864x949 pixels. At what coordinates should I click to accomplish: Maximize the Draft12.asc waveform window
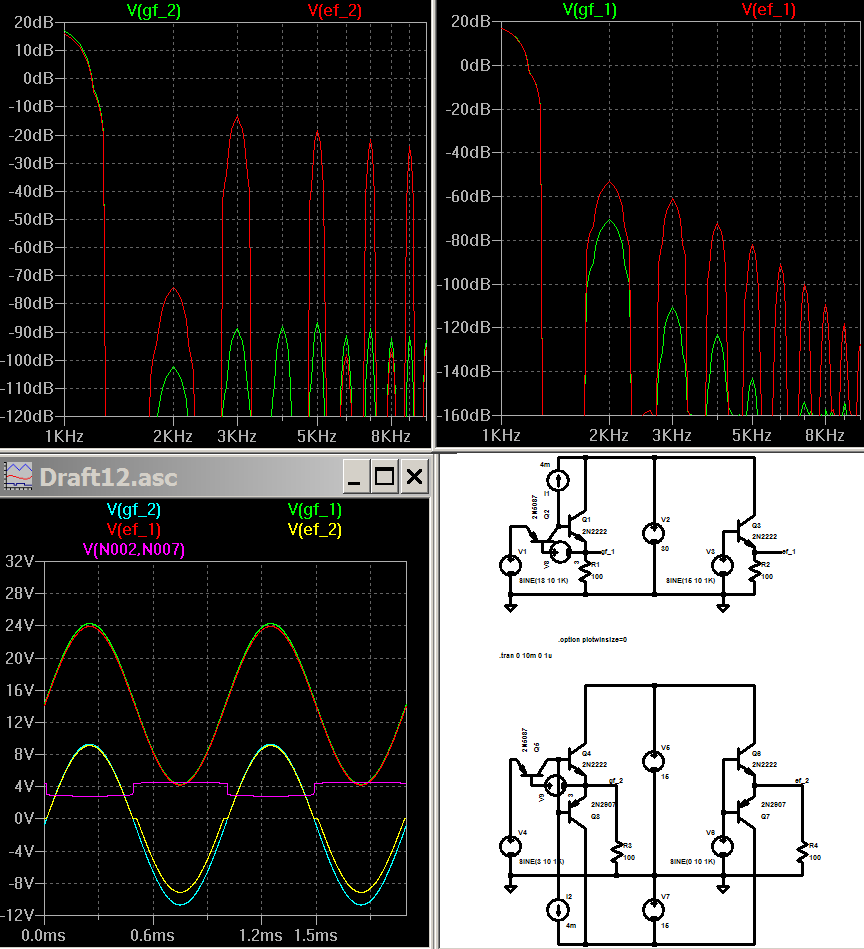[x=384, y=476]
